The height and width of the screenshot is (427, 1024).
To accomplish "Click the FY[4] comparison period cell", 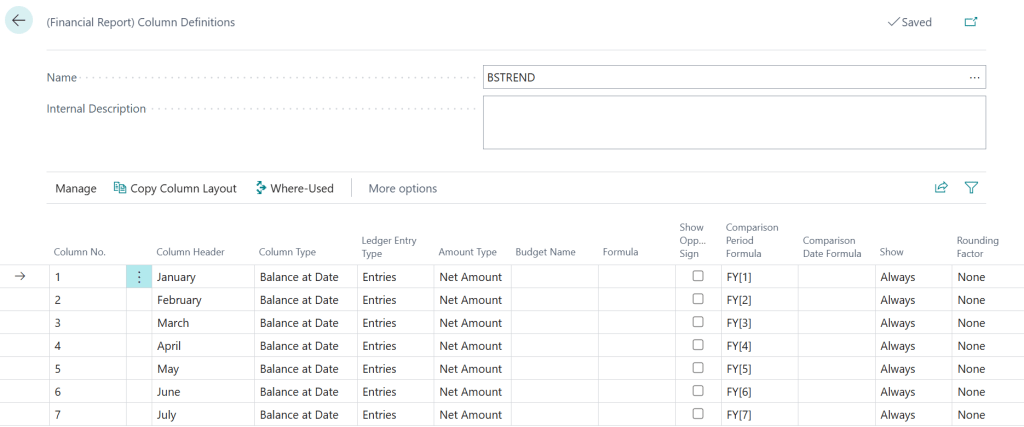I will 760,345.
